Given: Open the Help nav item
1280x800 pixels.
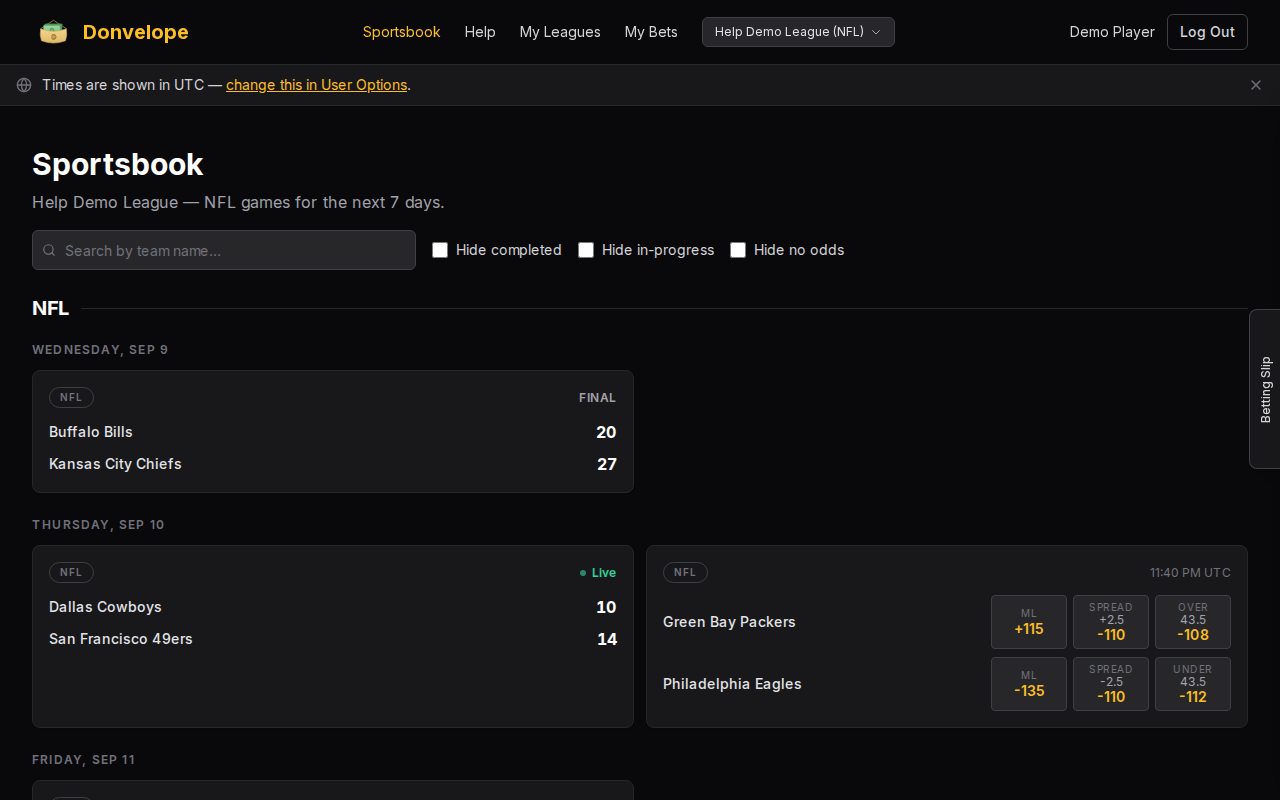Looking at the screenshot, I should (x=480, y=32).
